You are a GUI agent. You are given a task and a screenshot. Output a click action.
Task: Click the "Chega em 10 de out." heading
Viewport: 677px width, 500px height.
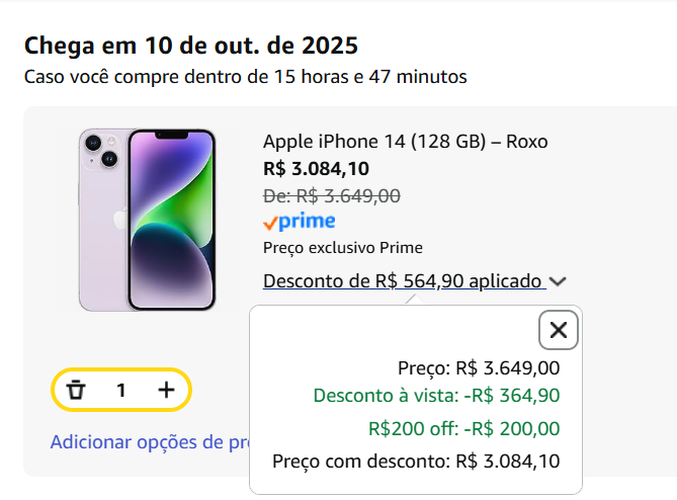point(191,45)
